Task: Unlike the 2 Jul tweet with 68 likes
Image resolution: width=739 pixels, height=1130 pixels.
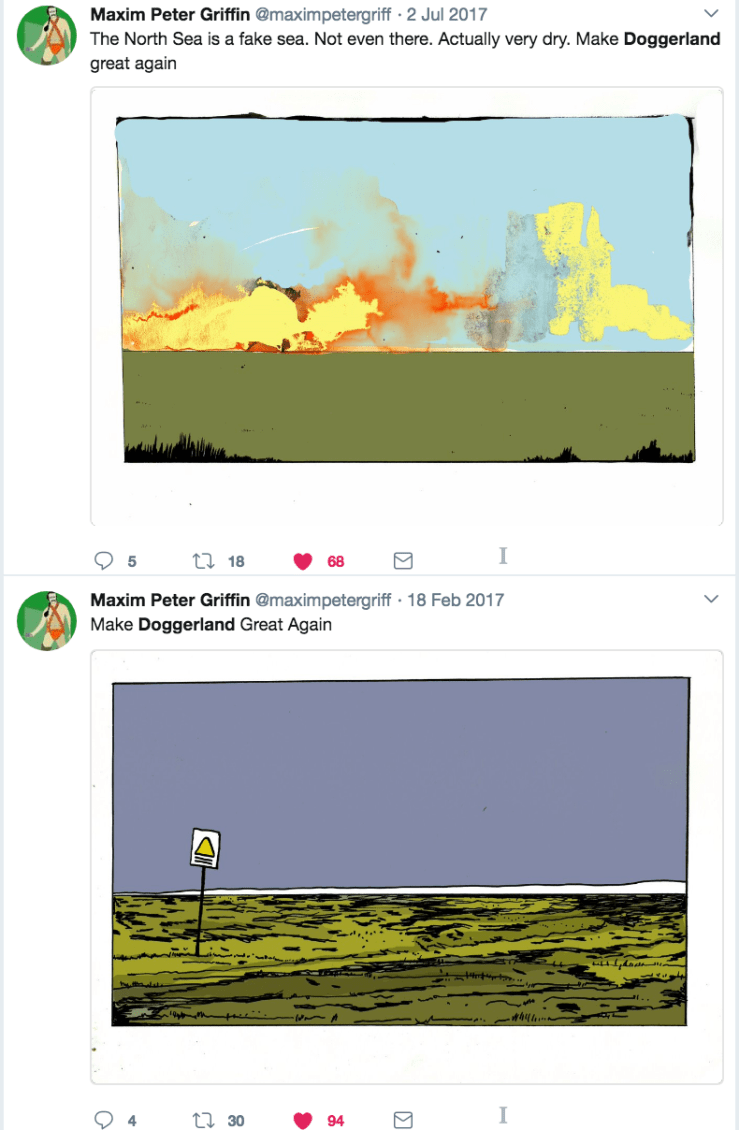Action: [x=303, y=561]
